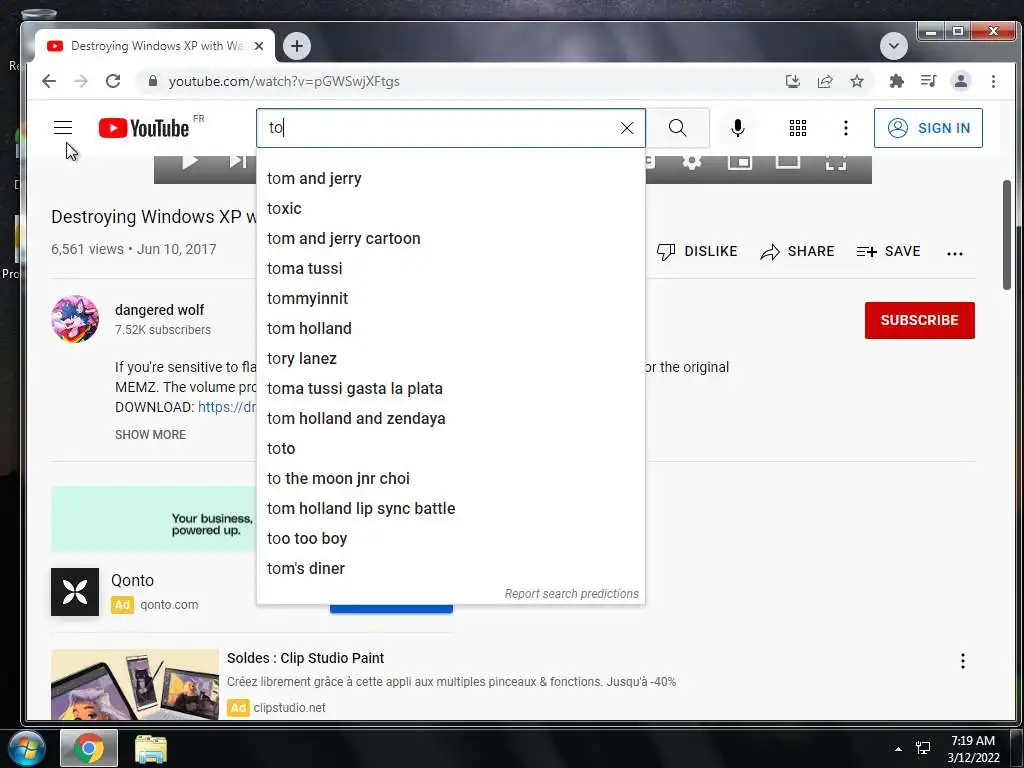Skip to next video
This screenshot has width=1024, height=768.
click(x=238, y=161)
